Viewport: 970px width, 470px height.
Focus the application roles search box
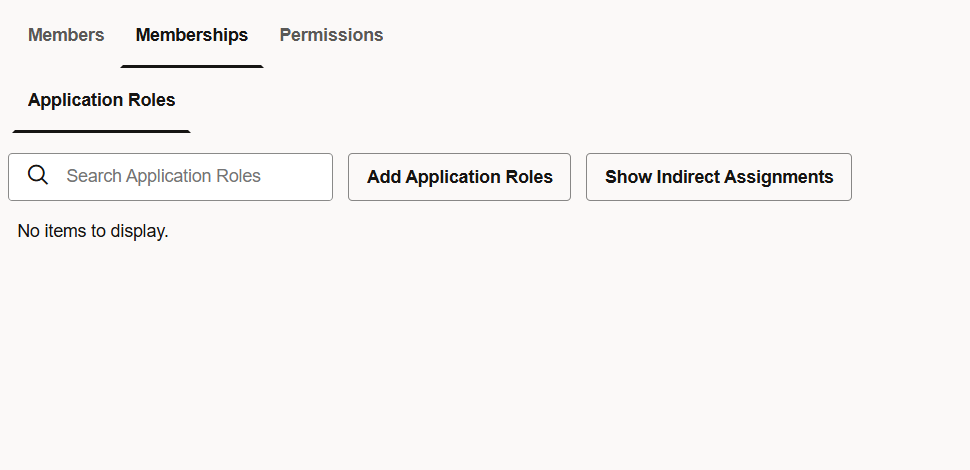(190, 176)
